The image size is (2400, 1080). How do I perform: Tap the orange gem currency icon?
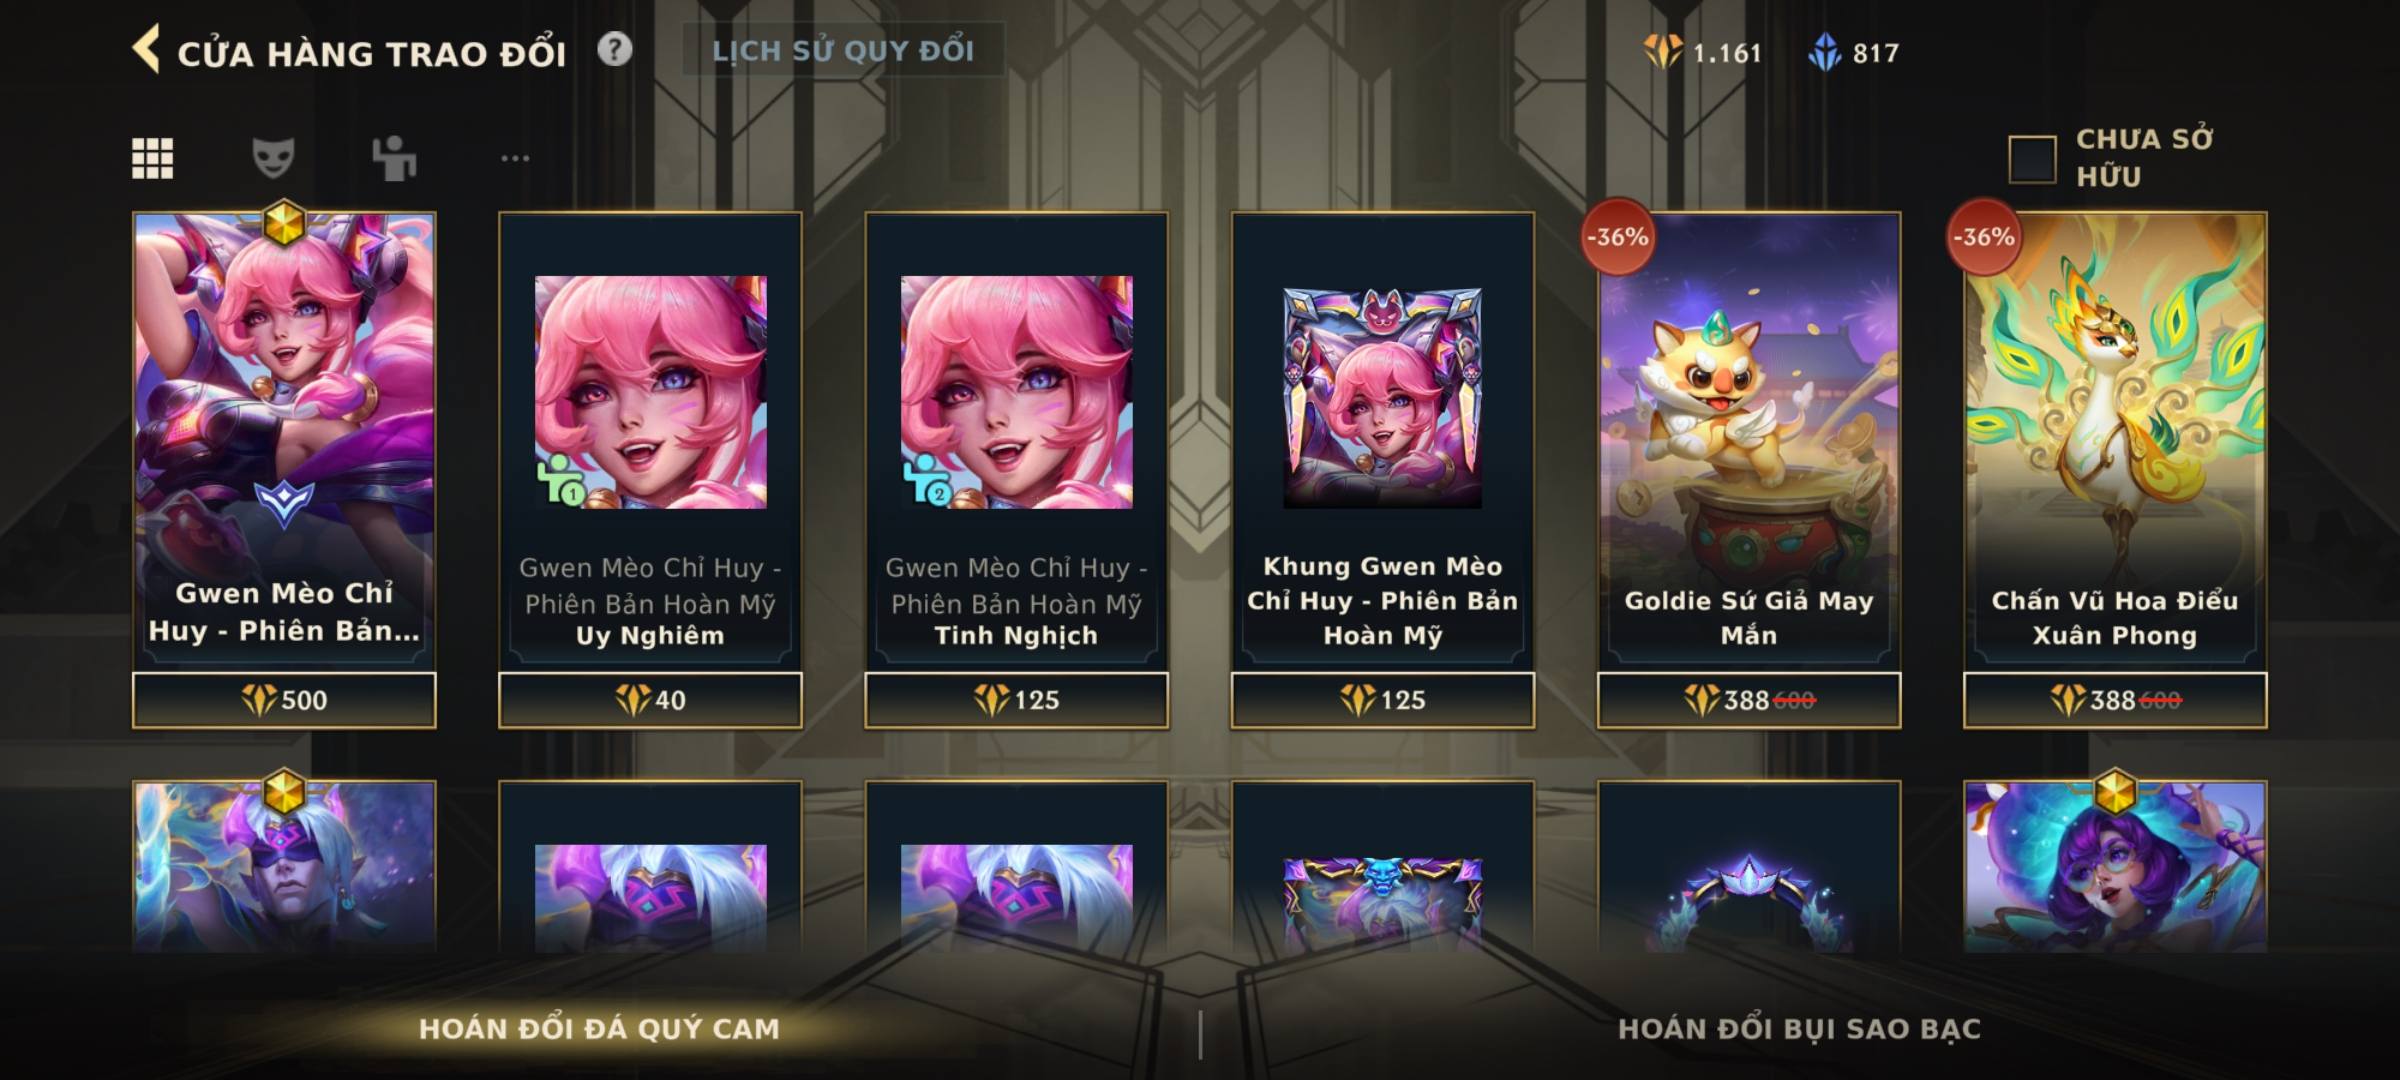click(x=1663, y=52)
